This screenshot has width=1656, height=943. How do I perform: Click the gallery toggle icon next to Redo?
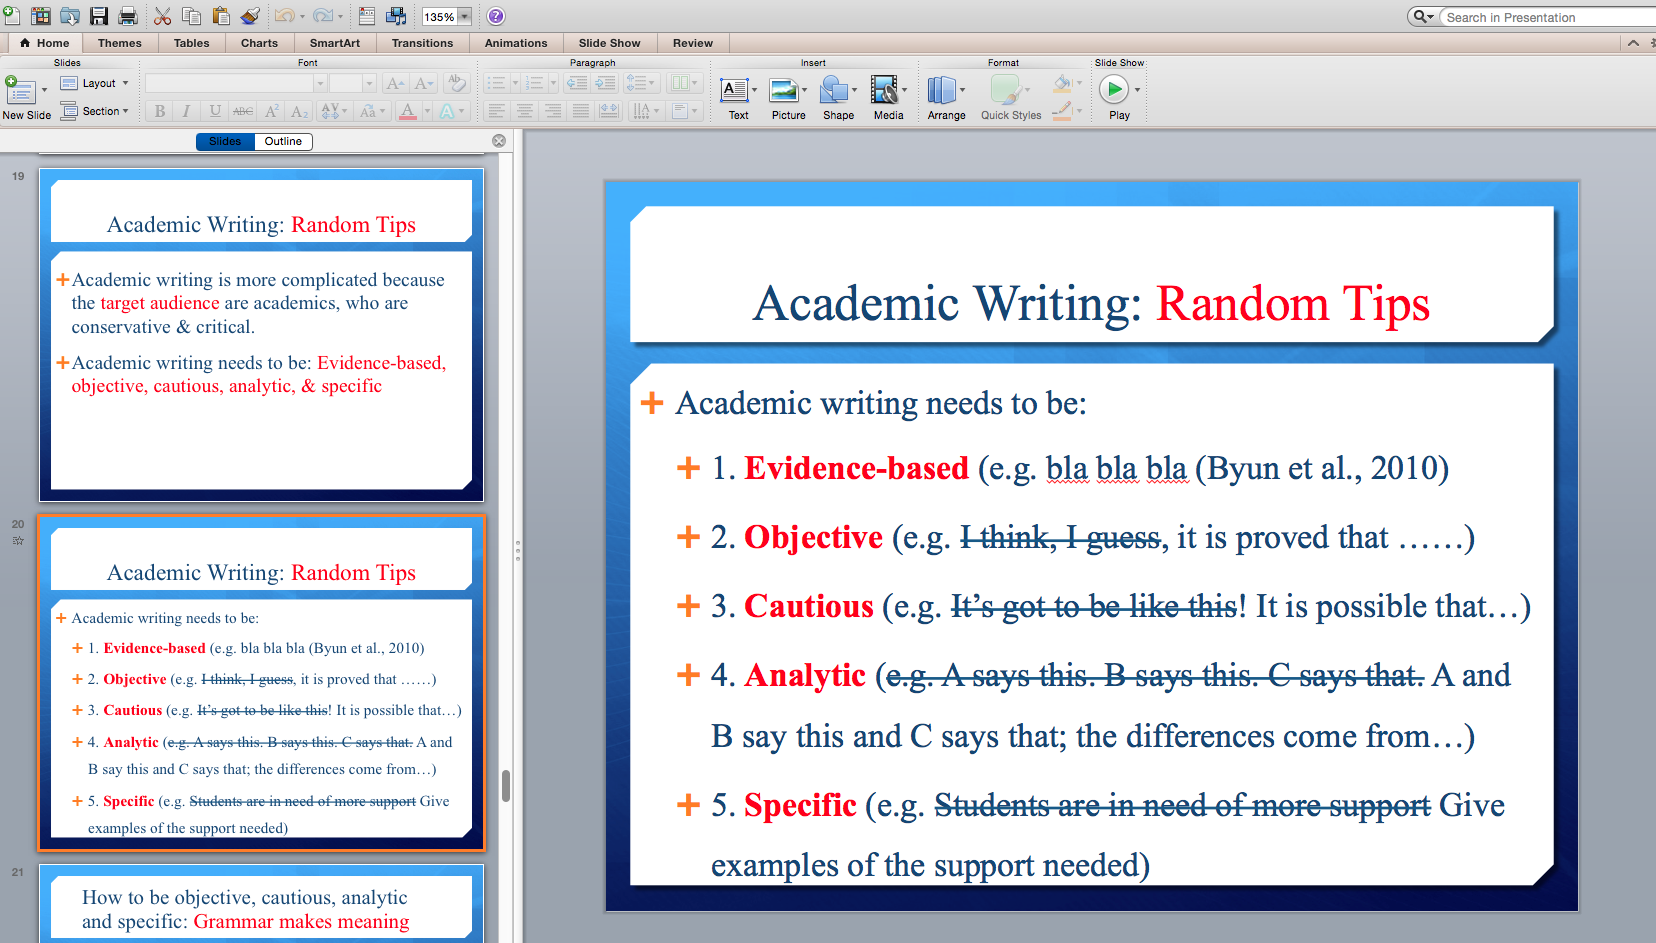[x=367, y=16]
